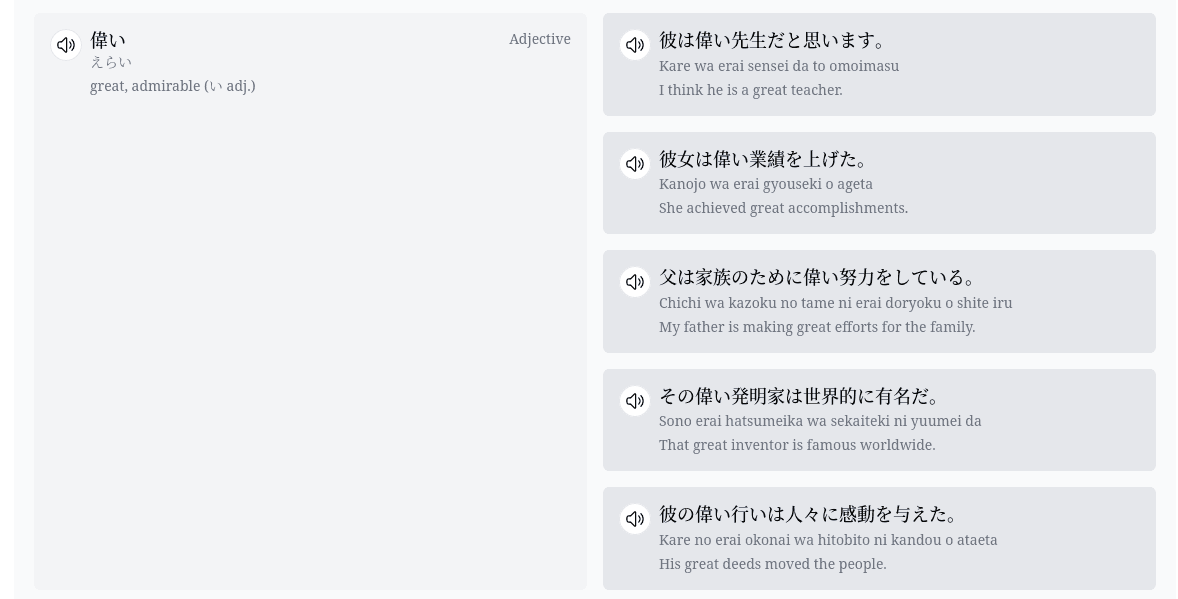This screenshot has width=1178, height=599.
Task: Click the definition text great, admirable
Action: (172, 86)
